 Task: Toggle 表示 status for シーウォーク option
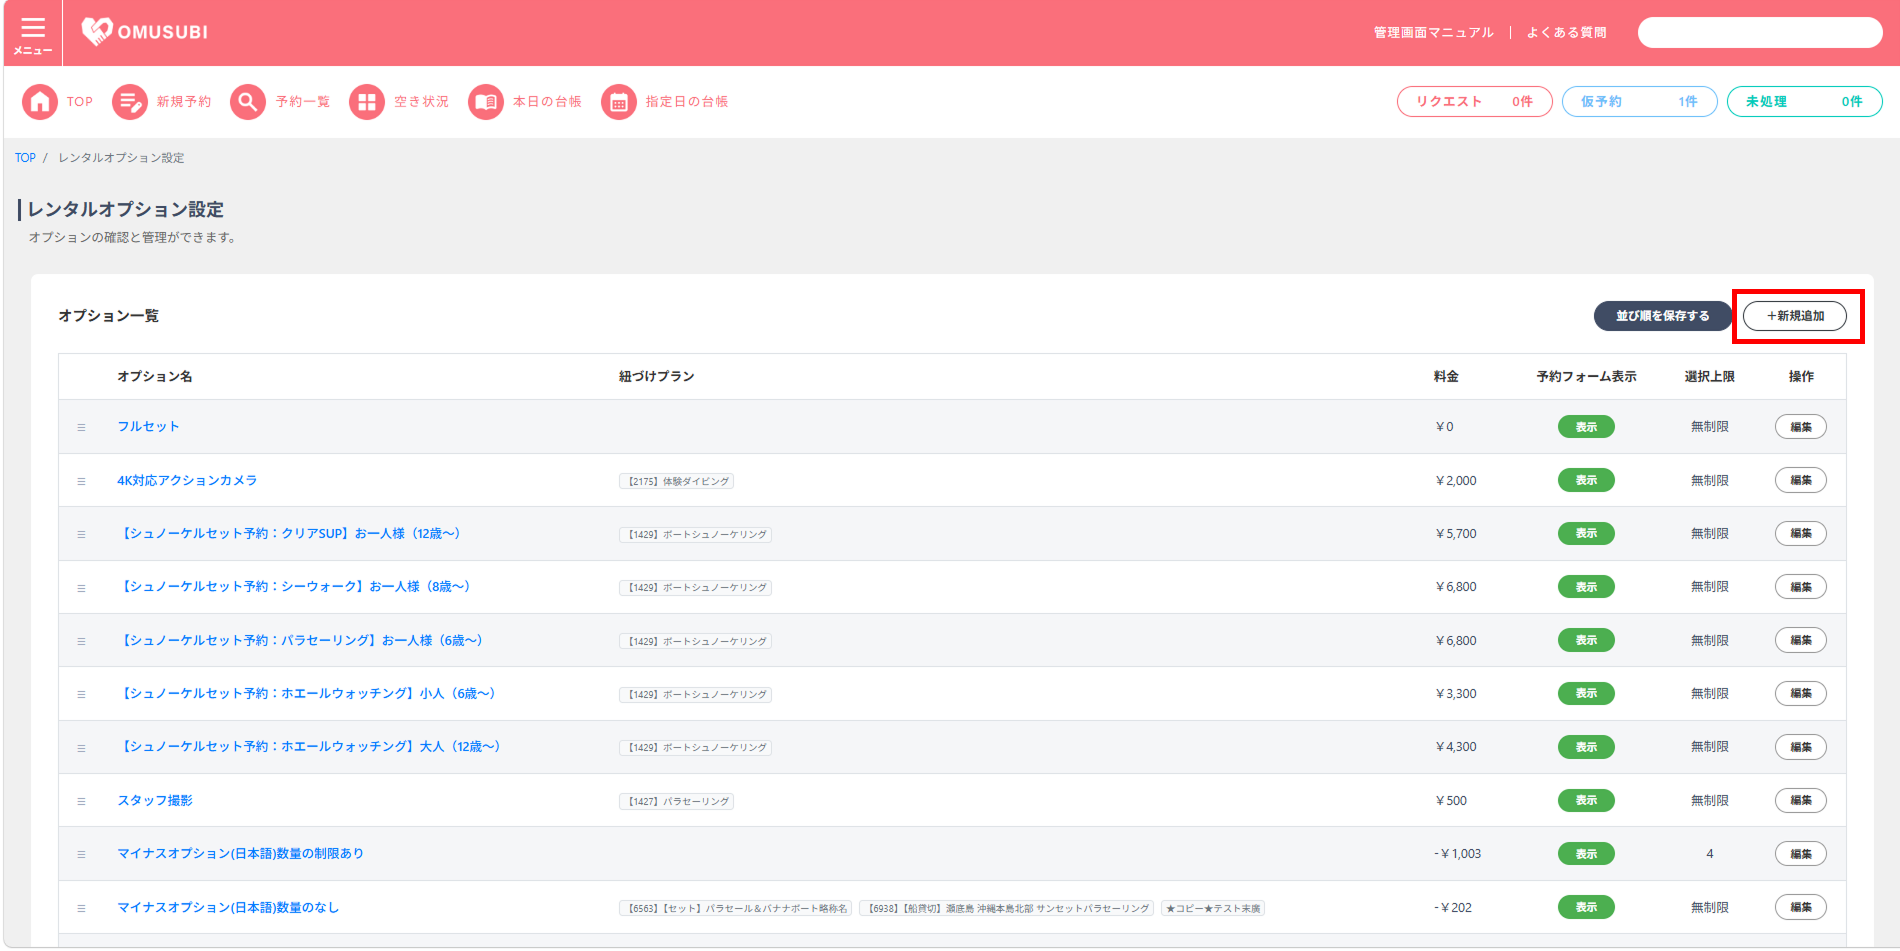pos(1586,587)
